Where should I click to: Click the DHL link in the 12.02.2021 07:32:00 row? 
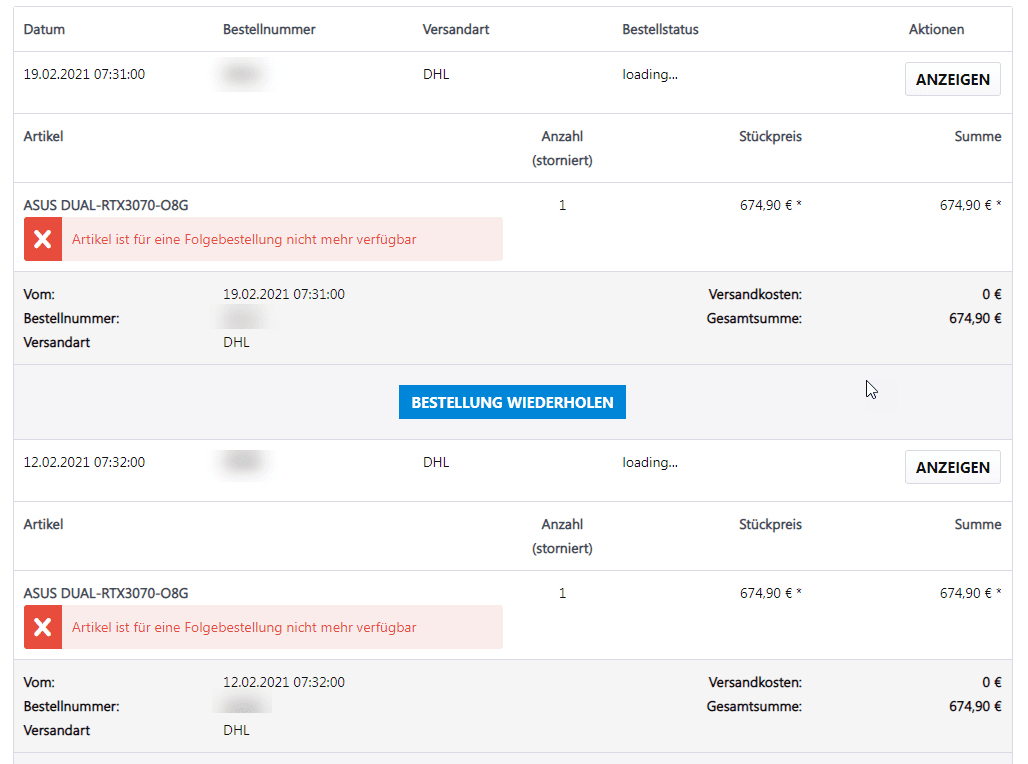436,462
